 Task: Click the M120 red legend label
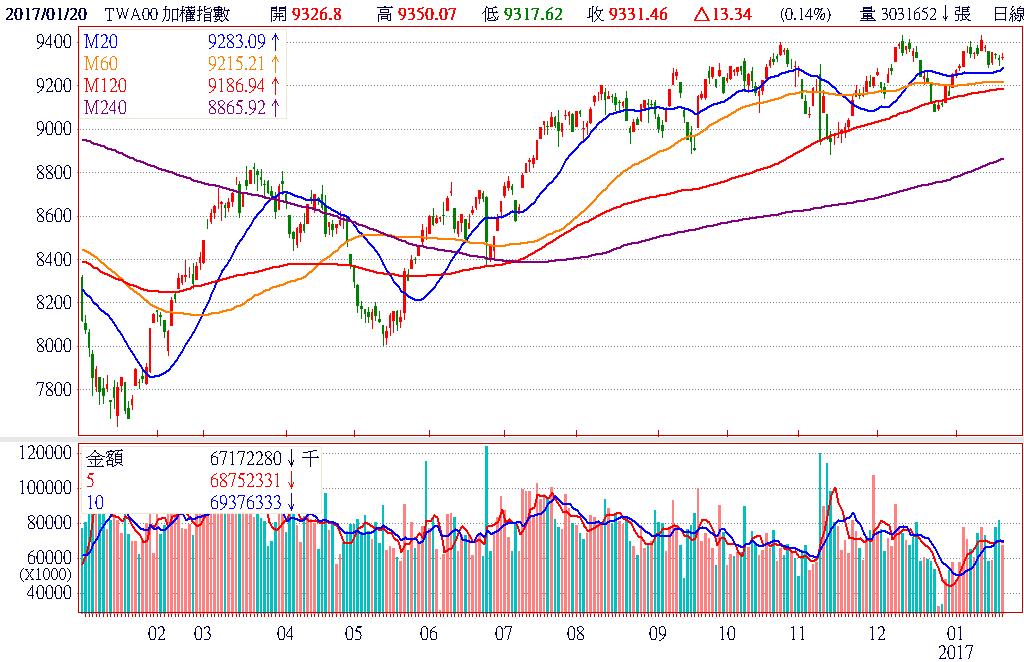pos(107,86)
